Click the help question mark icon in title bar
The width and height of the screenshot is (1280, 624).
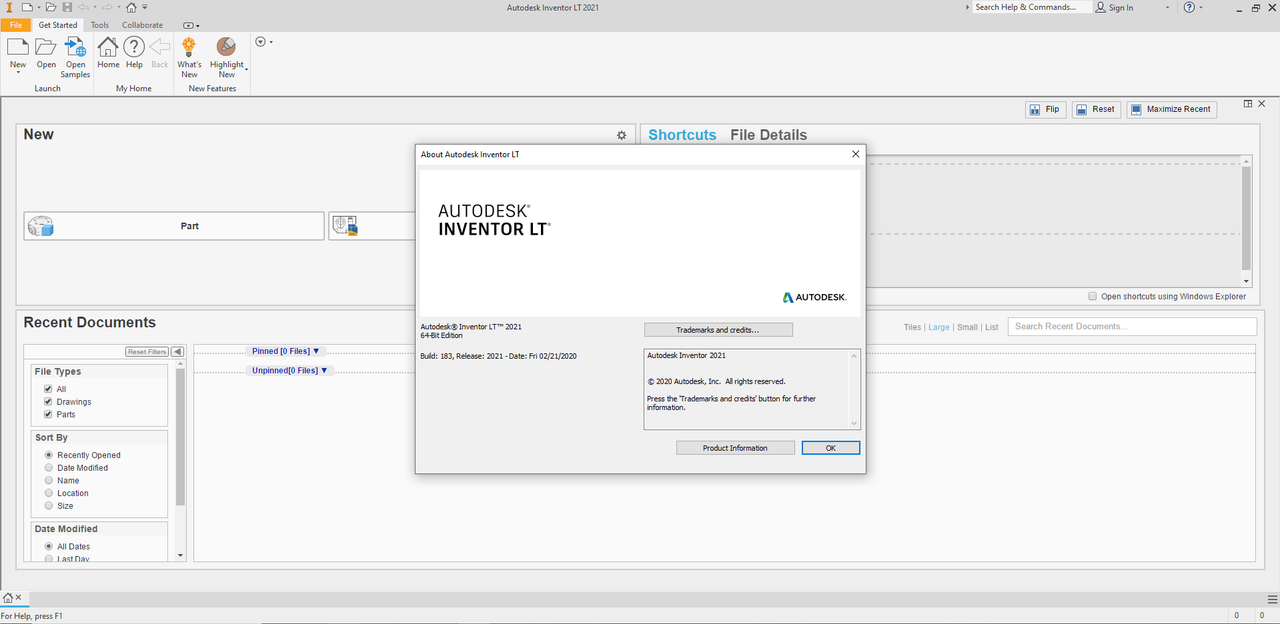pyautogui.click(x=1189, y=7)
